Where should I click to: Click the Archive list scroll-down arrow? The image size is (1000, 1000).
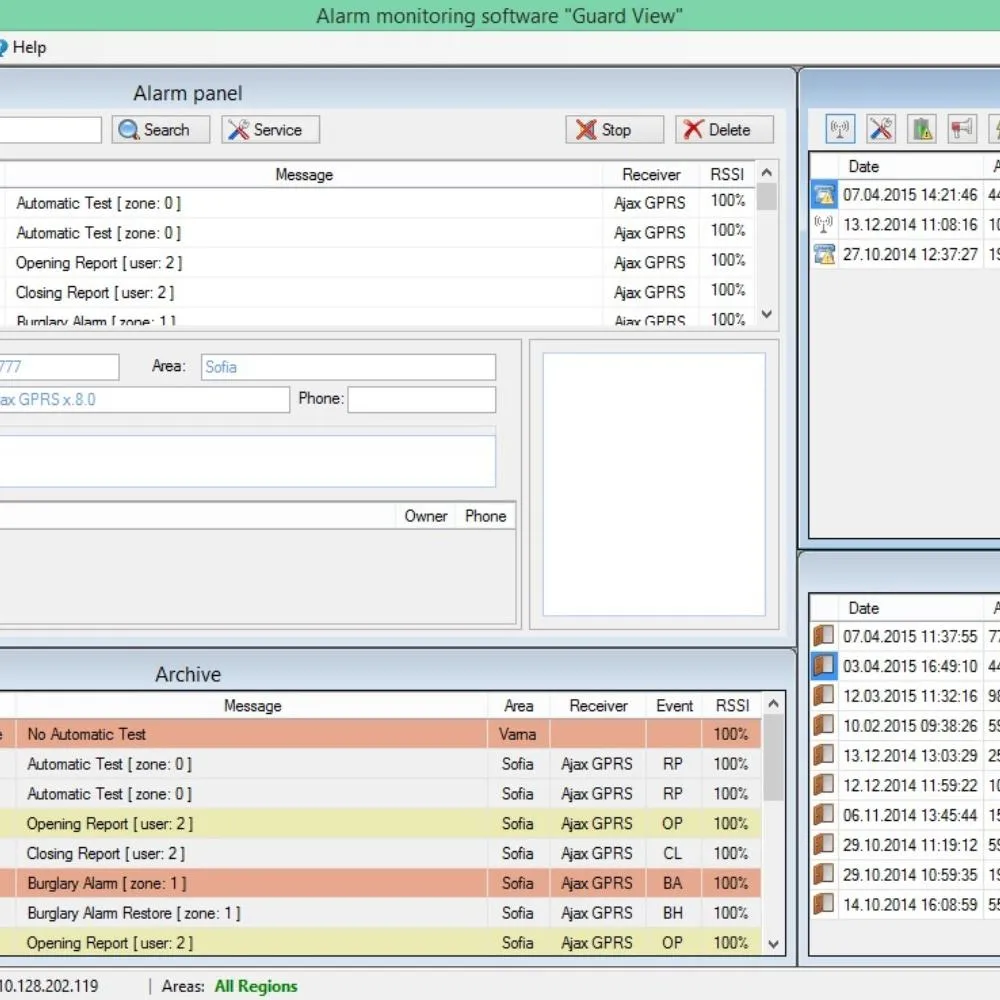(x=774, y=944)
